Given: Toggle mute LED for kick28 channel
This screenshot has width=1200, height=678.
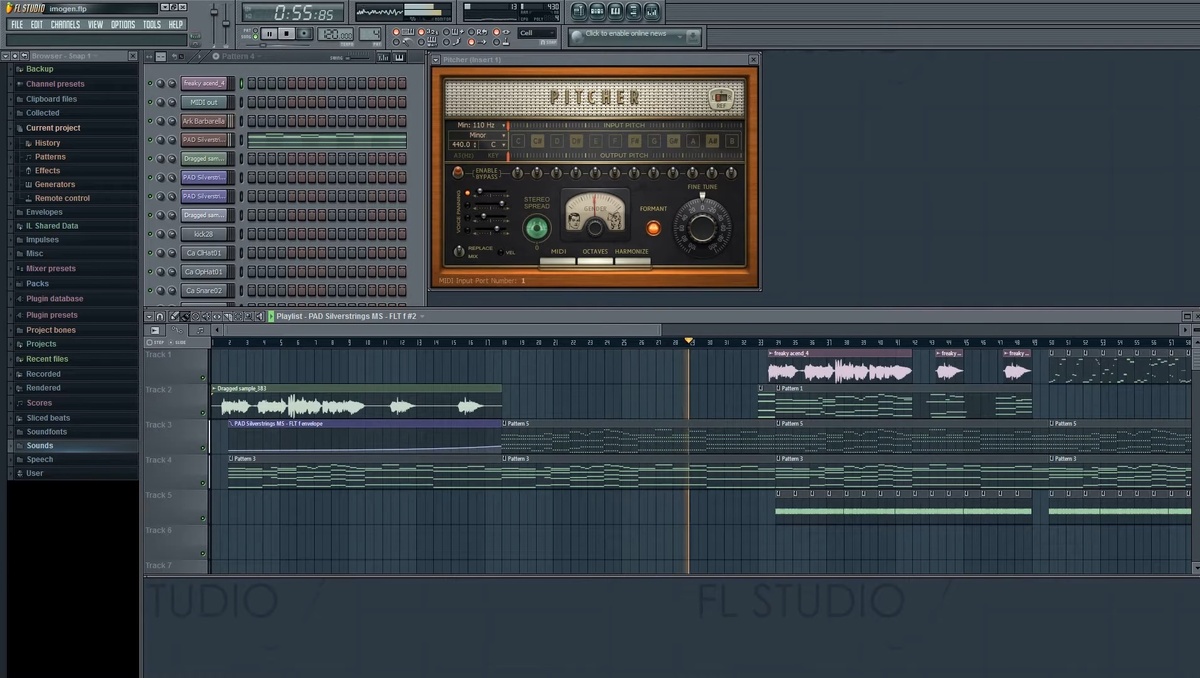Looking at the screenshot, I should point(150,233).
